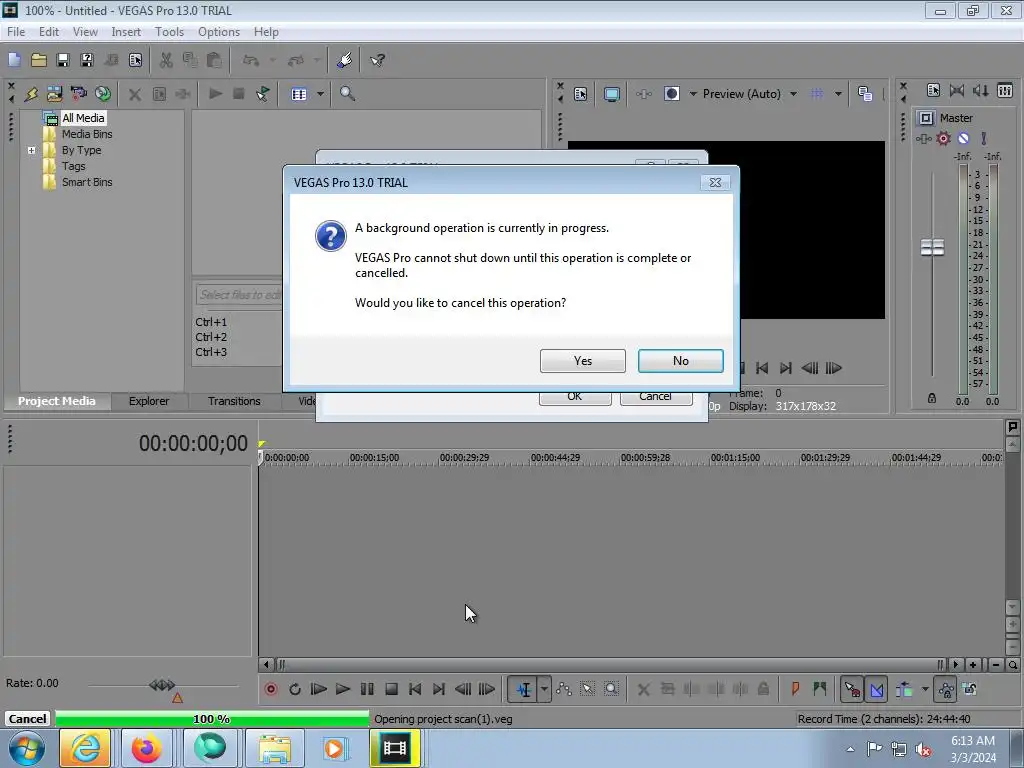Toggle timeline Loop Playback
Image resolution: width=1024 pixels, height=768 pixels.
[295, 689]
